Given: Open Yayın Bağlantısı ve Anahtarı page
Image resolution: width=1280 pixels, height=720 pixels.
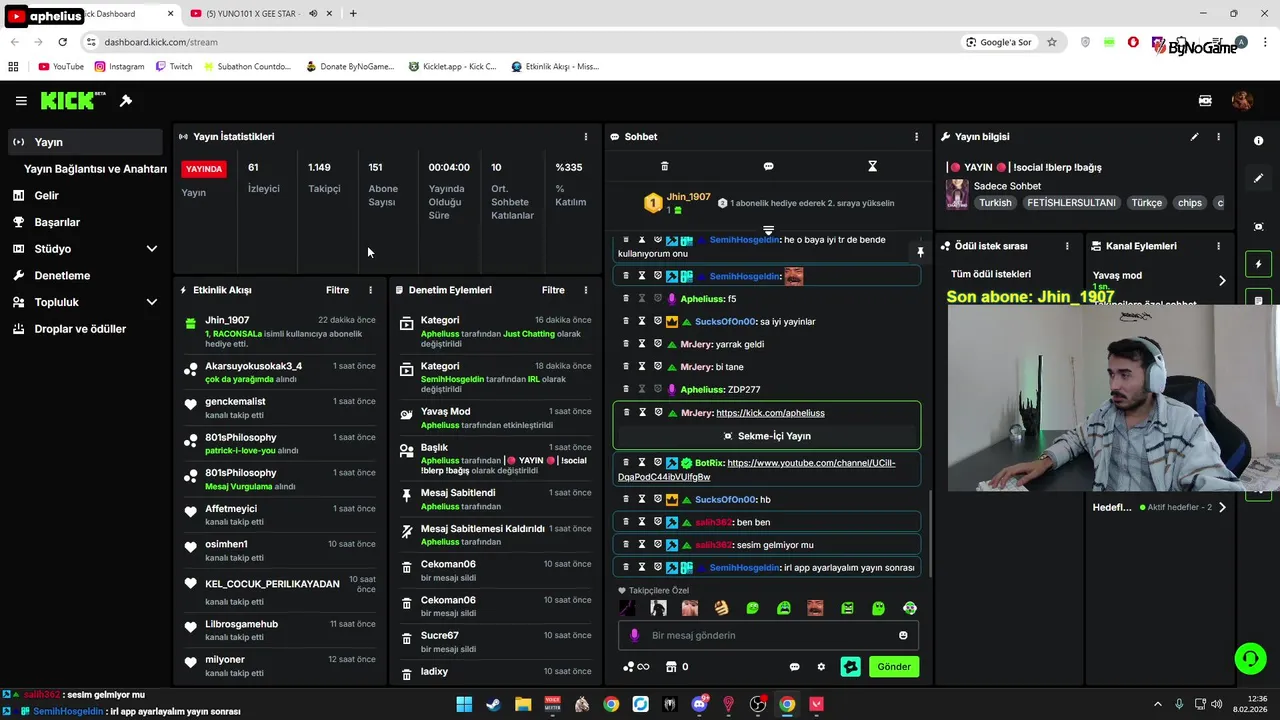Looking at the screenshot, I should click(x=95, y=169).
